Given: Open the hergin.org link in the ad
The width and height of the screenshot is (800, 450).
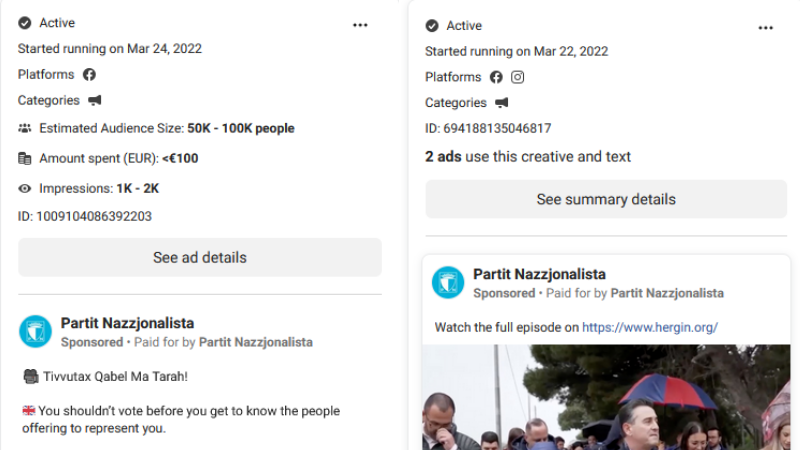Looking at the screenshot, I should point(649,327).
